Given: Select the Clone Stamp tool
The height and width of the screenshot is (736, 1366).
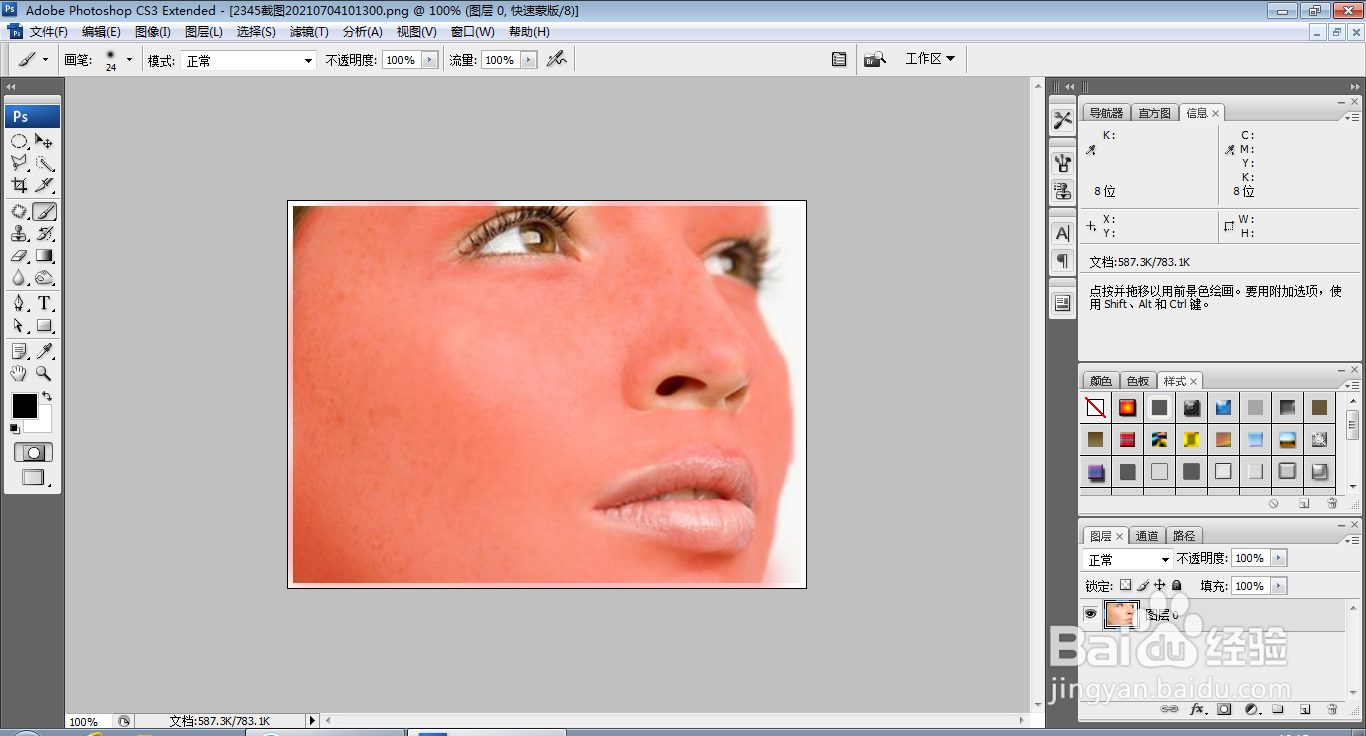Looking at the screenshot, I should [x=19, y=233].
